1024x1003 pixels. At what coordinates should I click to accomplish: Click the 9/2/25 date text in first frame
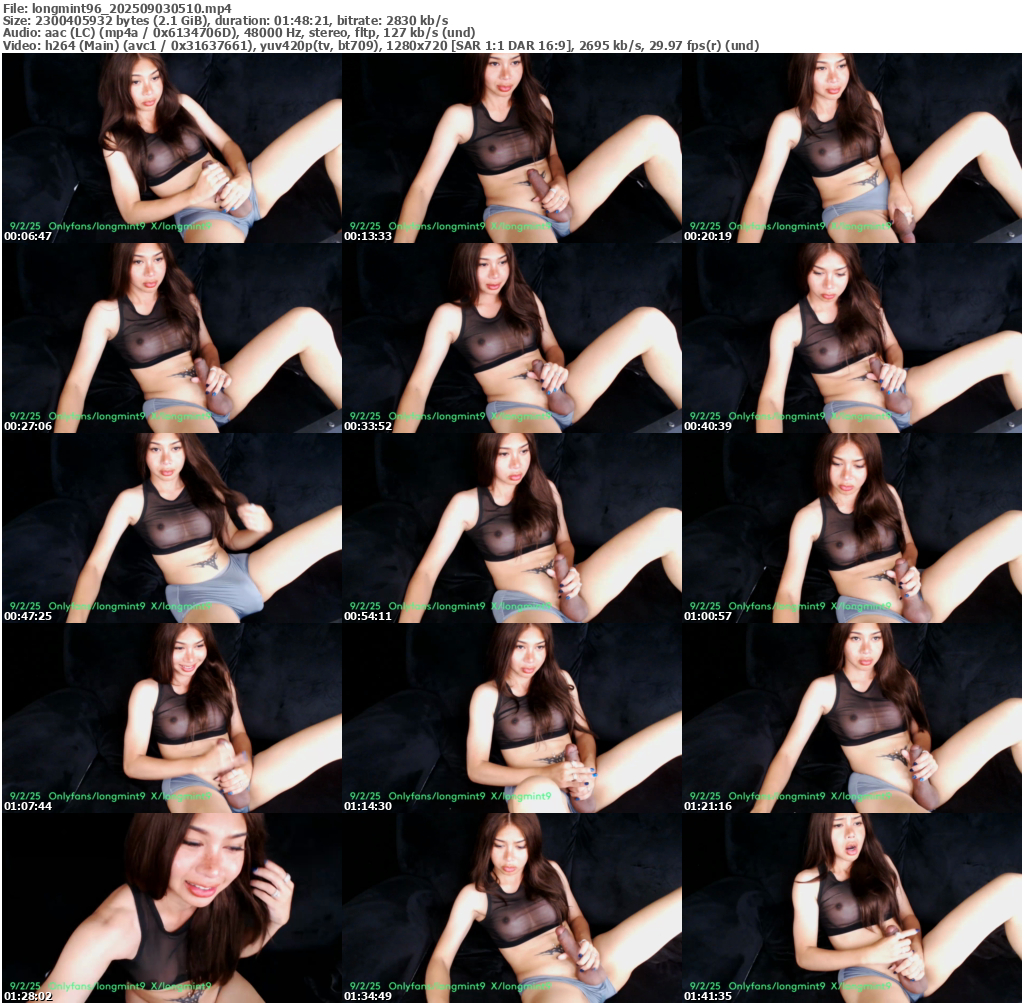click(24, 226)
